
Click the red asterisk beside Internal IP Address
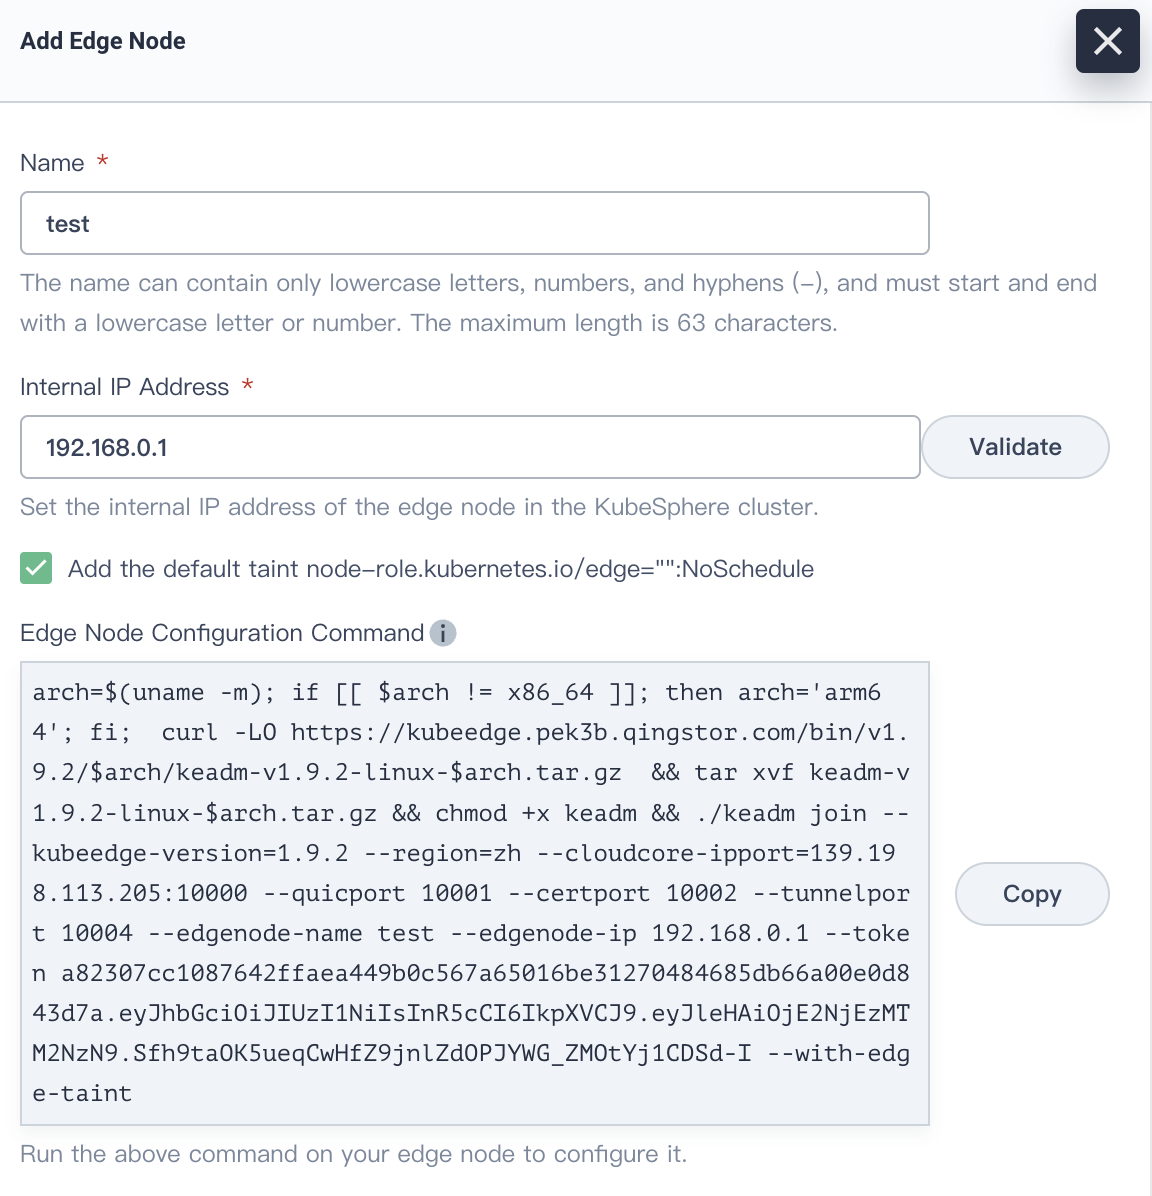coord(248,386)
